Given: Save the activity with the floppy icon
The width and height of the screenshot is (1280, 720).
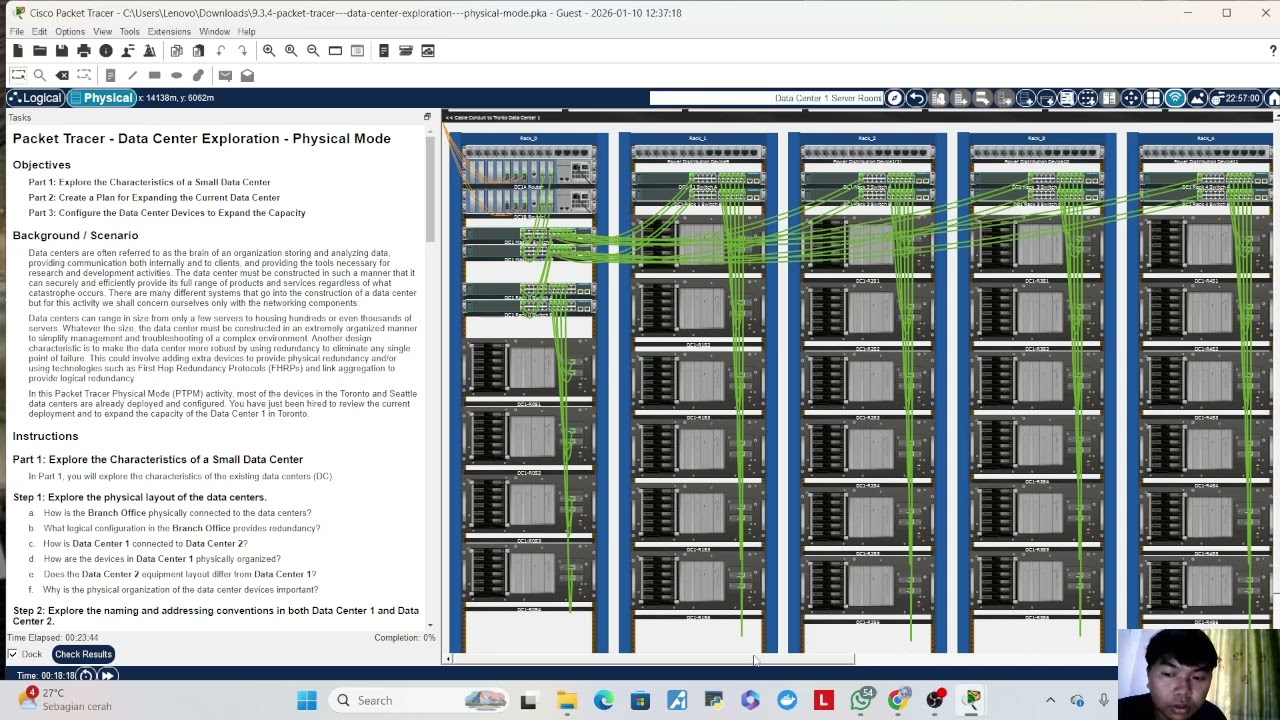Looking at the screenshot, I should click(x=61, y=51).
